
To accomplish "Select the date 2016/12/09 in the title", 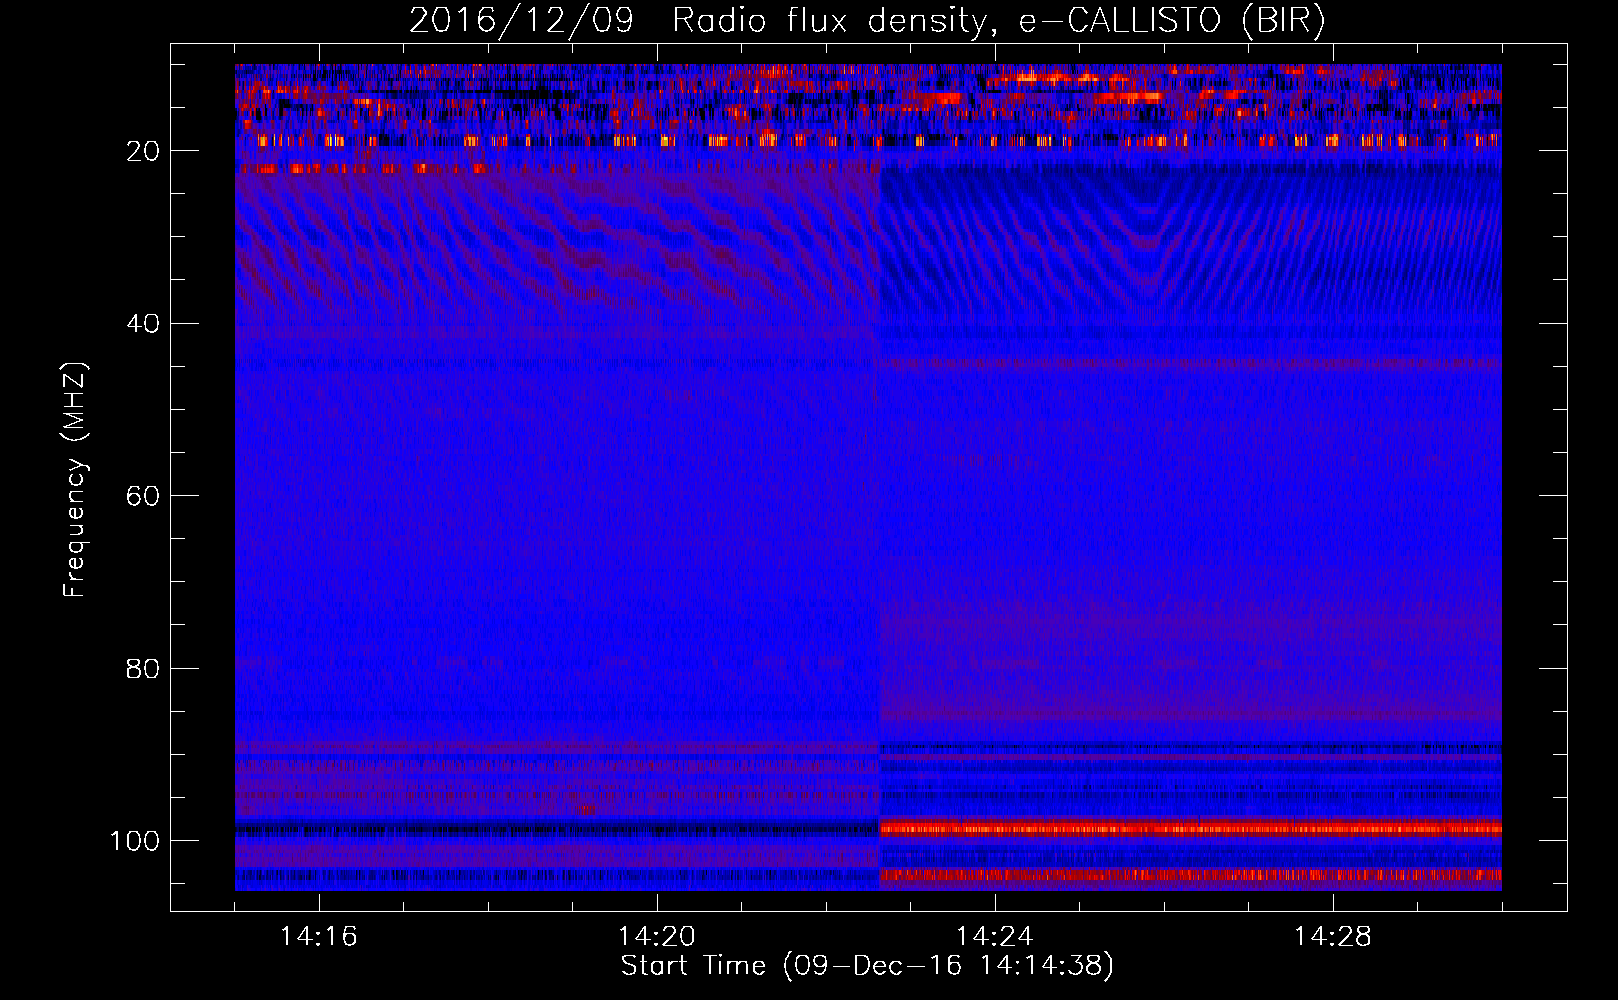I will pos(521,21).
